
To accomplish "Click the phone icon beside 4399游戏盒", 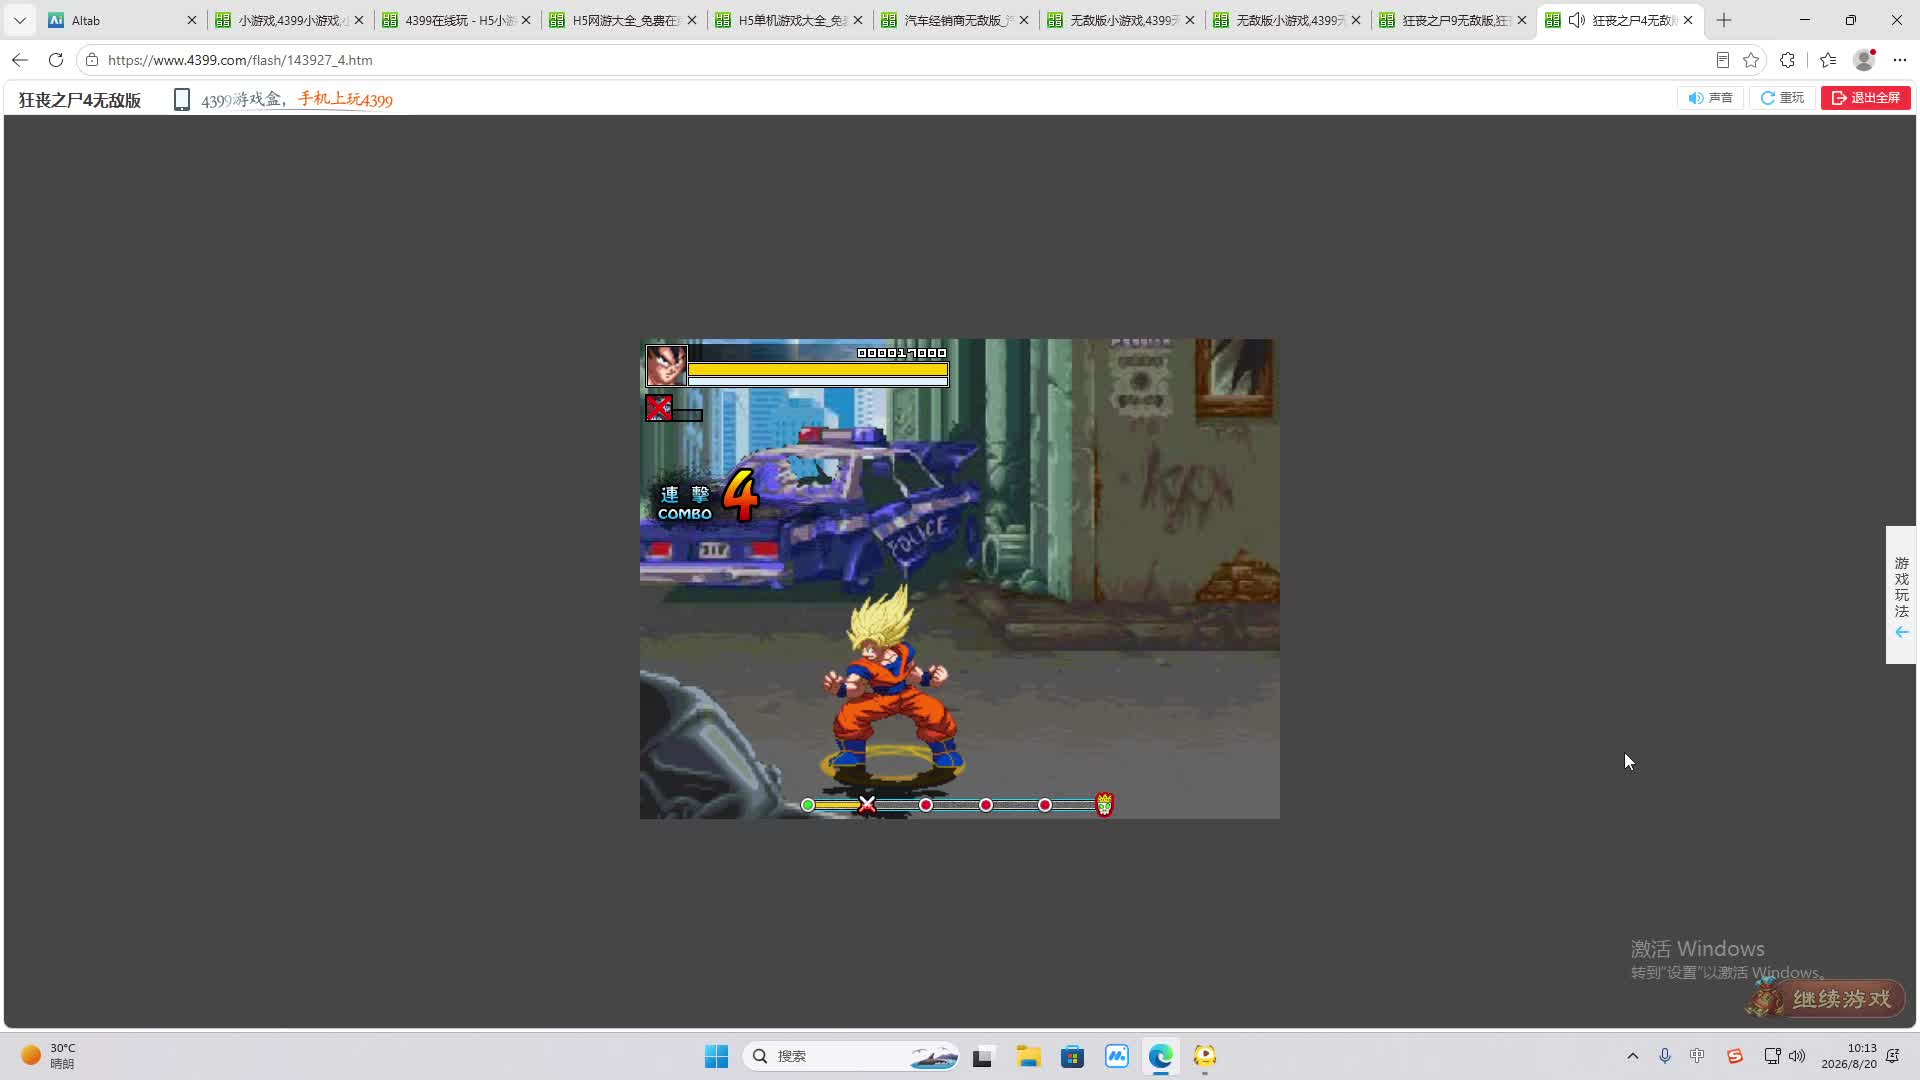I will pyautogui.click(x=181, y=99).
